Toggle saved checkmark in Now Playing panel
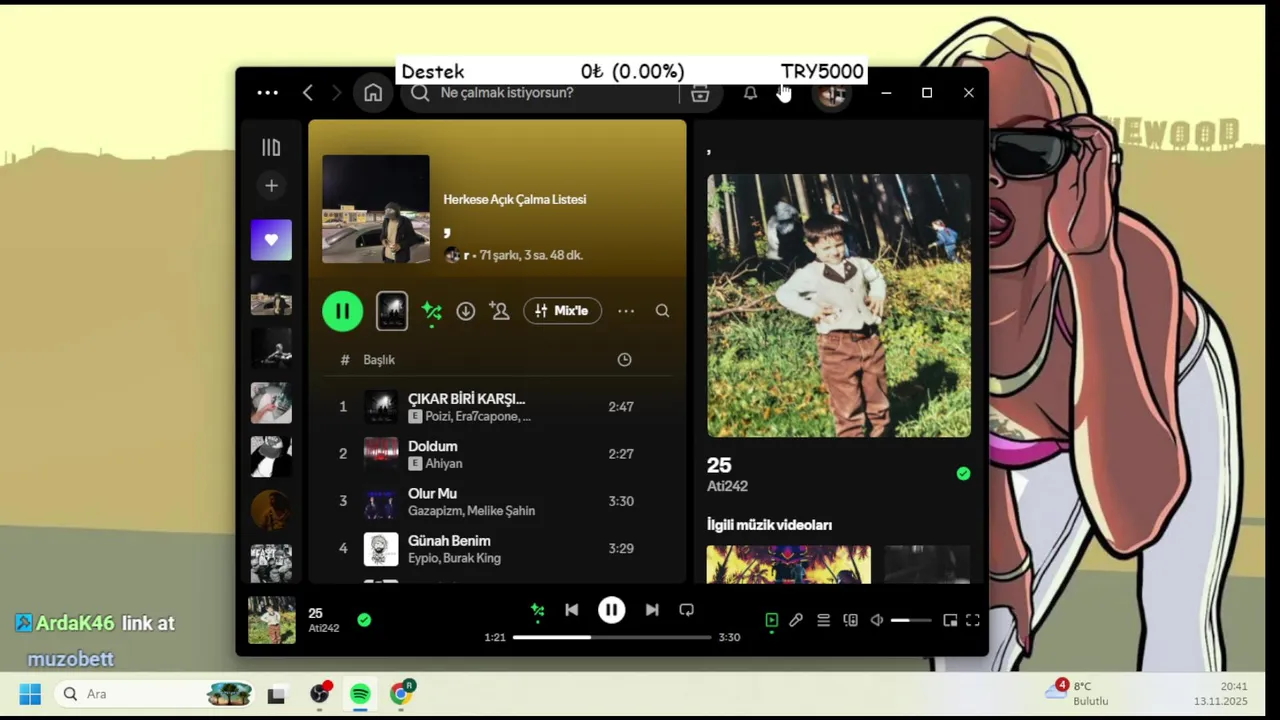Image resolution: width=1280 pixels, height=720 pixels. (x=963, y=474)
